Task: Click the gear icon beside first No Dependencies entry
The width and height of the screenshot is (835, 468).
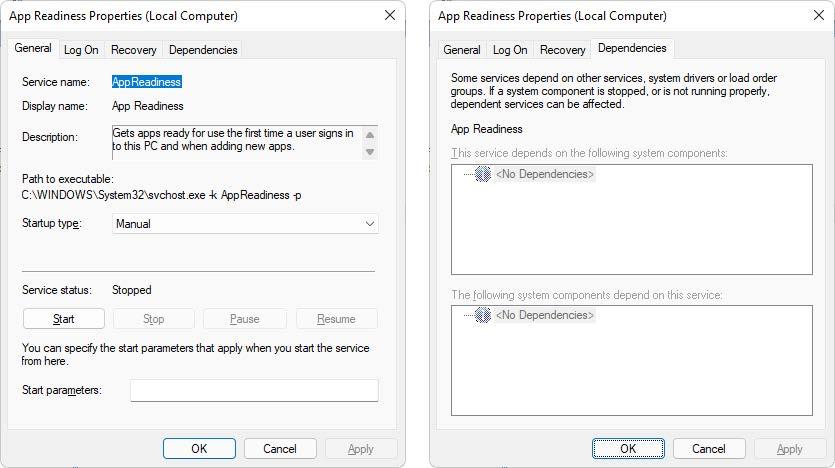Action: click(482, 174)
